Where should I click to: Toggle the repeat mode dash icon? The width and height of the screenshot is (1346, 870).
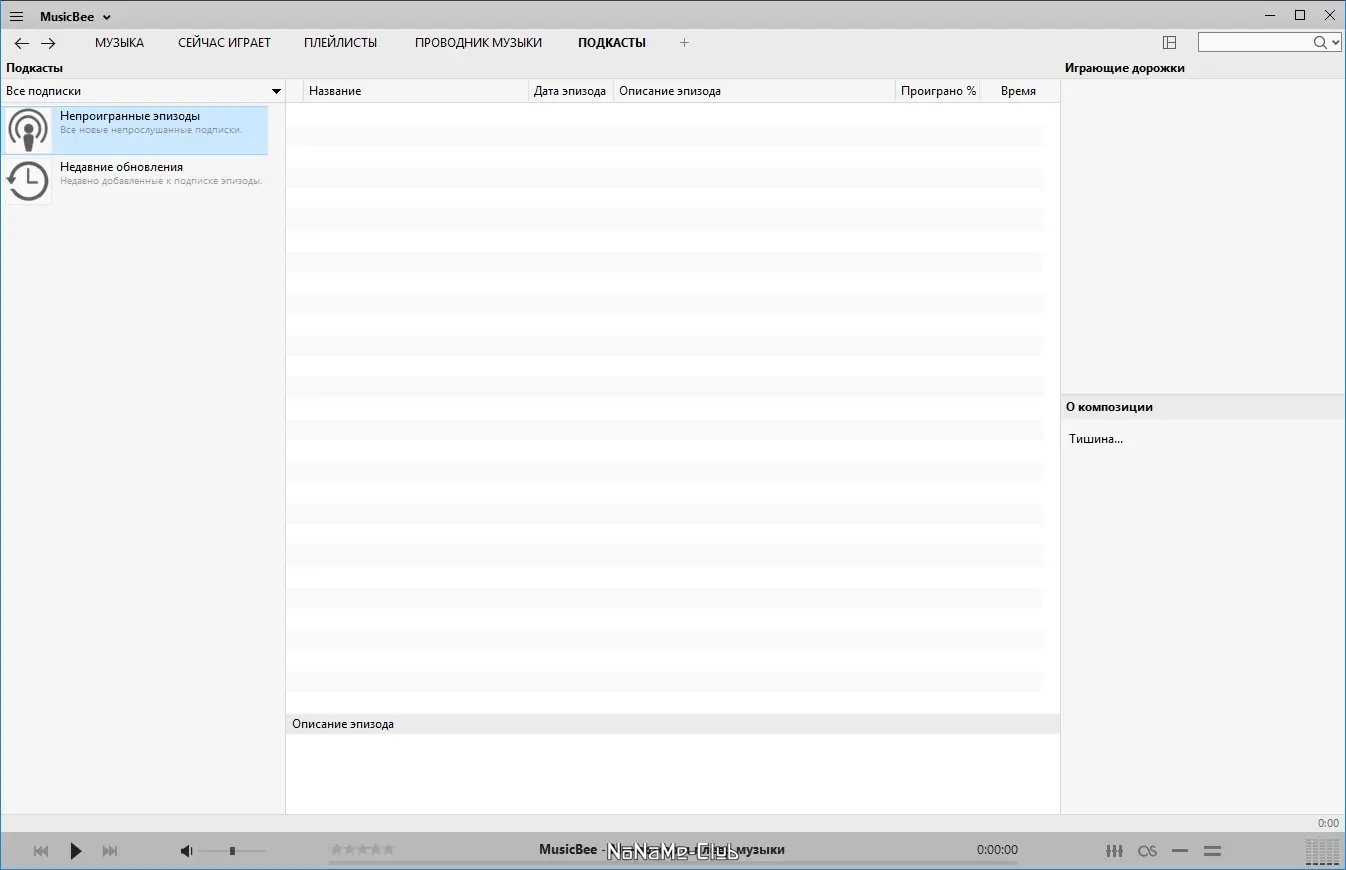pos(1180,851)
